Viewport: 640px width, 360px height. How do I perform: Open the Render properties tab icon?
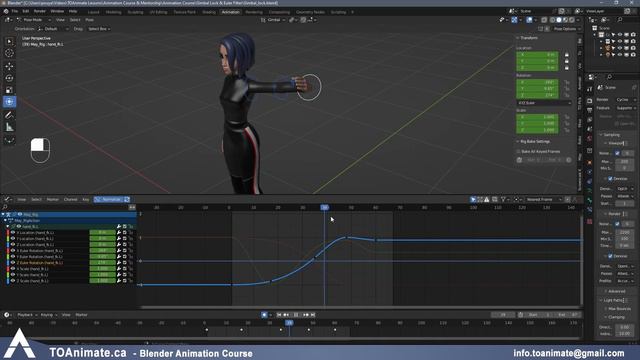pyautogui.click(x=589, y=100)
